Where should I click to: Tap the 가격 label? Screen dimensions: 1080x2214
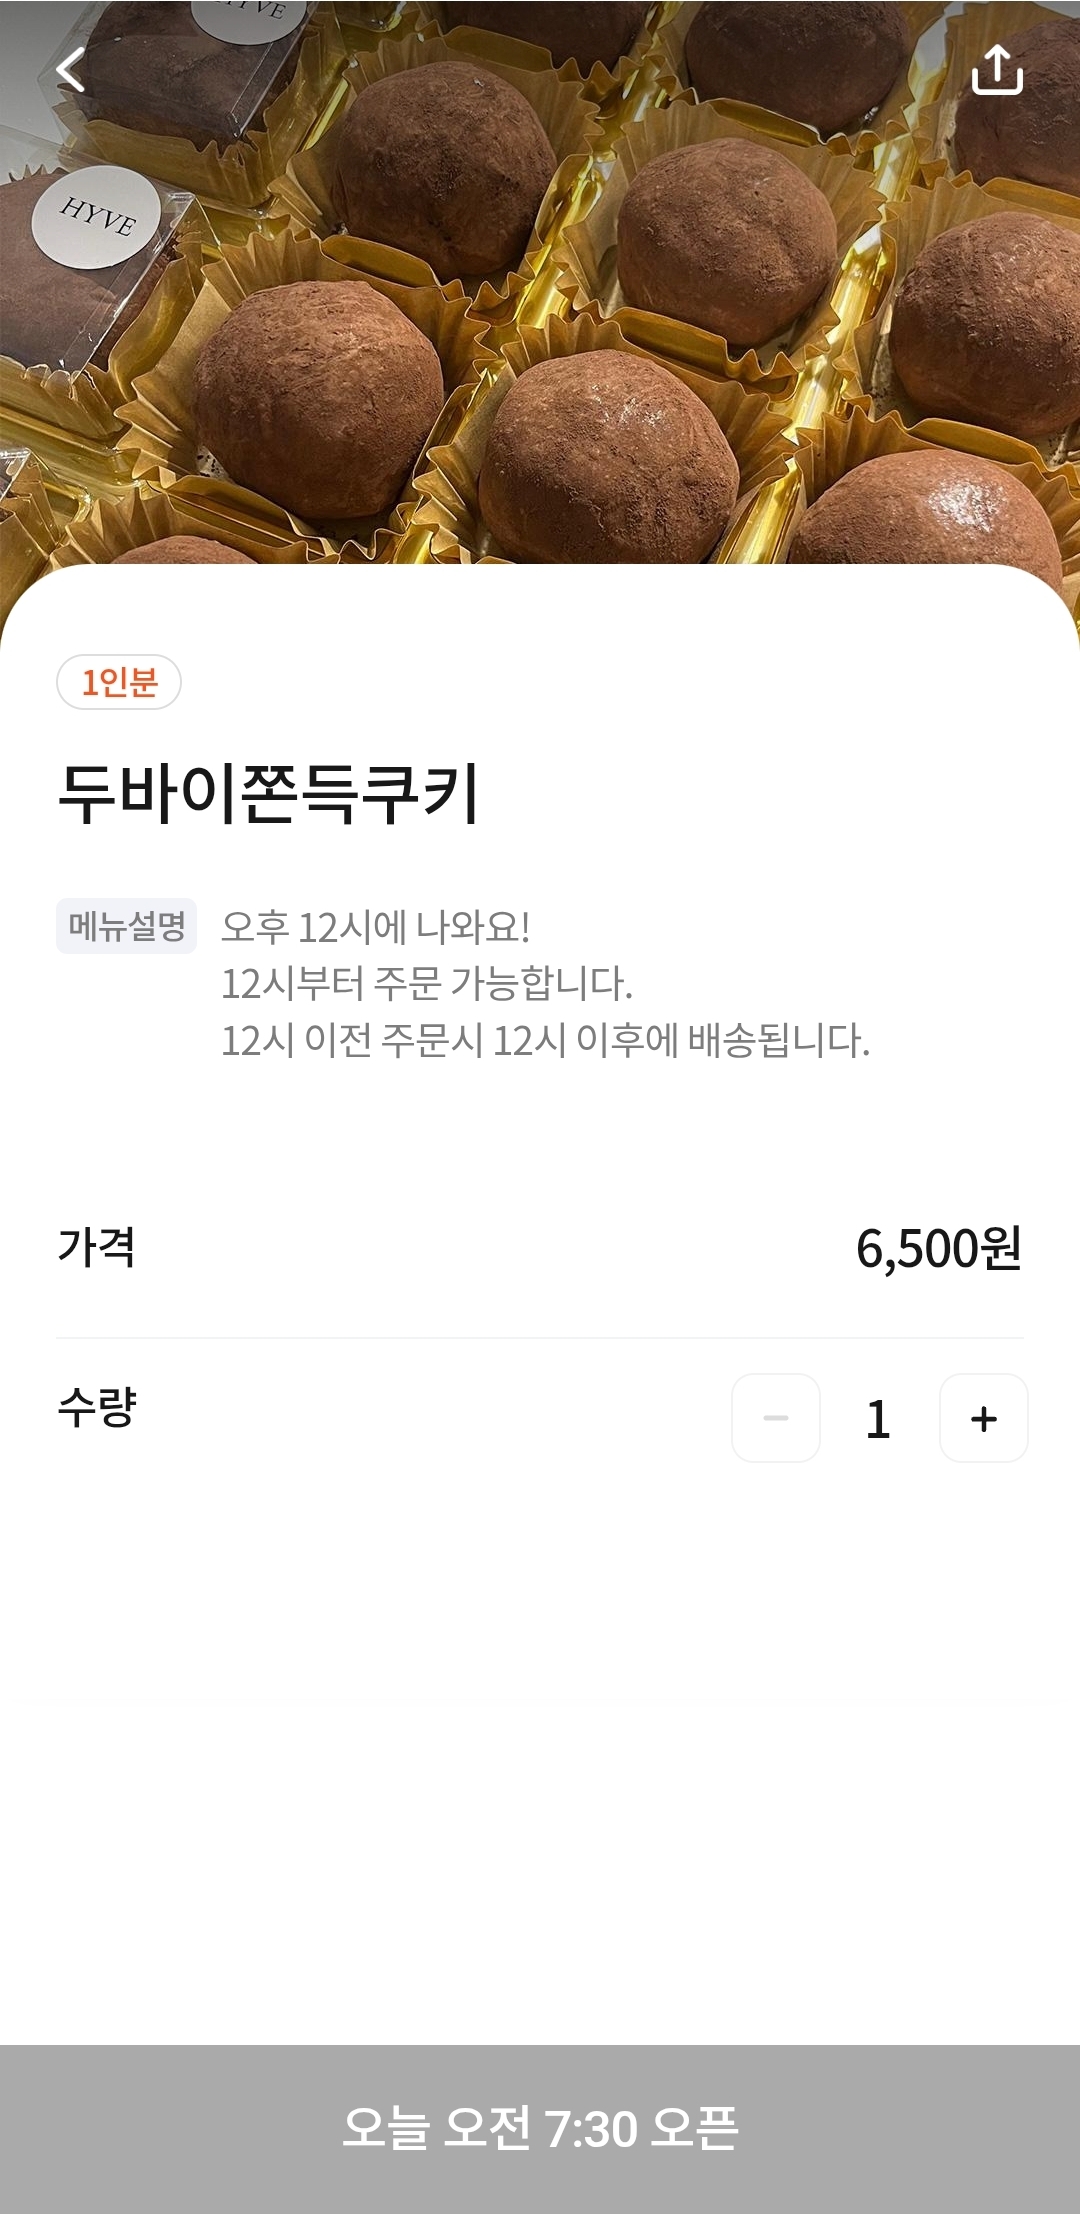click(96, 1247)
